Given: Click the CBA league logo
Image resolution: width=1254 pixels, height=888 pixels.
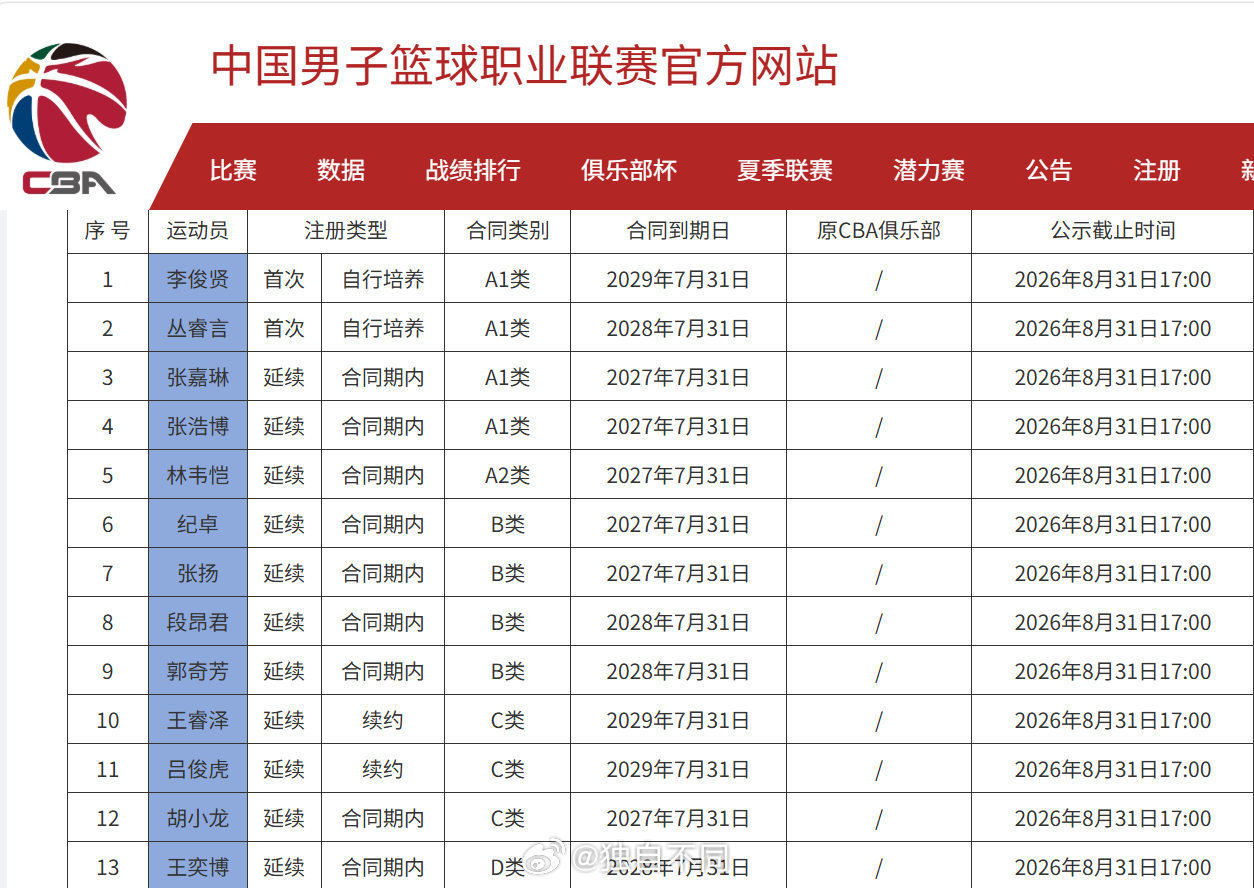Looking at the screenshot, I should pos(67,118).
